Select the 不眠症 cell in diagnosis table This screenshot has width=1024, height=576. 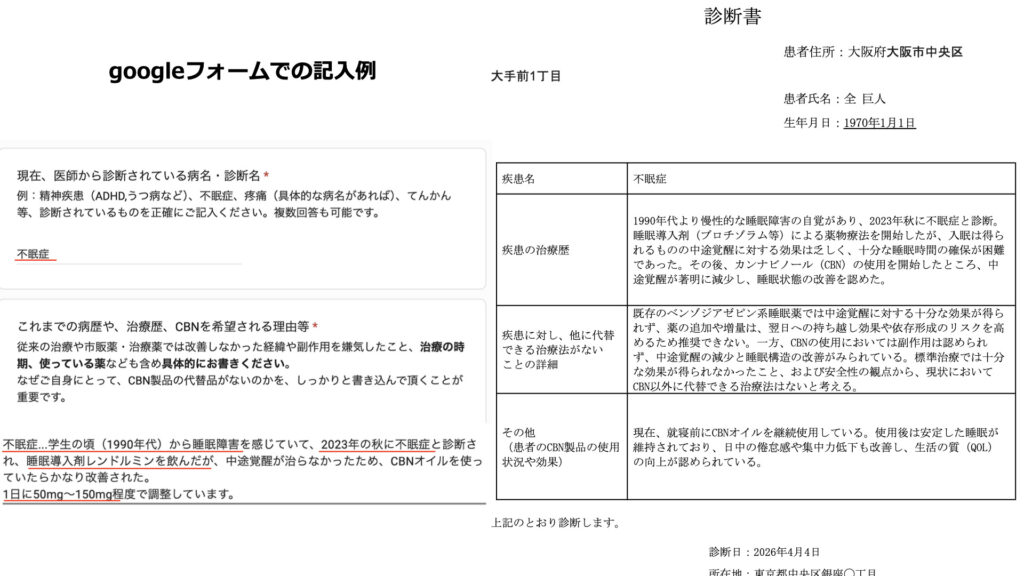(x=650, y=178)
